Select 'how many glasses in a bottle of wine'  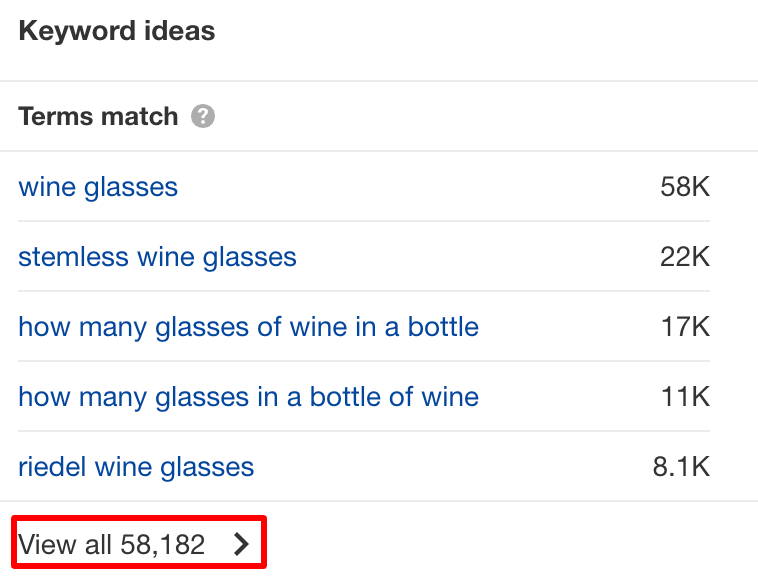248,397
